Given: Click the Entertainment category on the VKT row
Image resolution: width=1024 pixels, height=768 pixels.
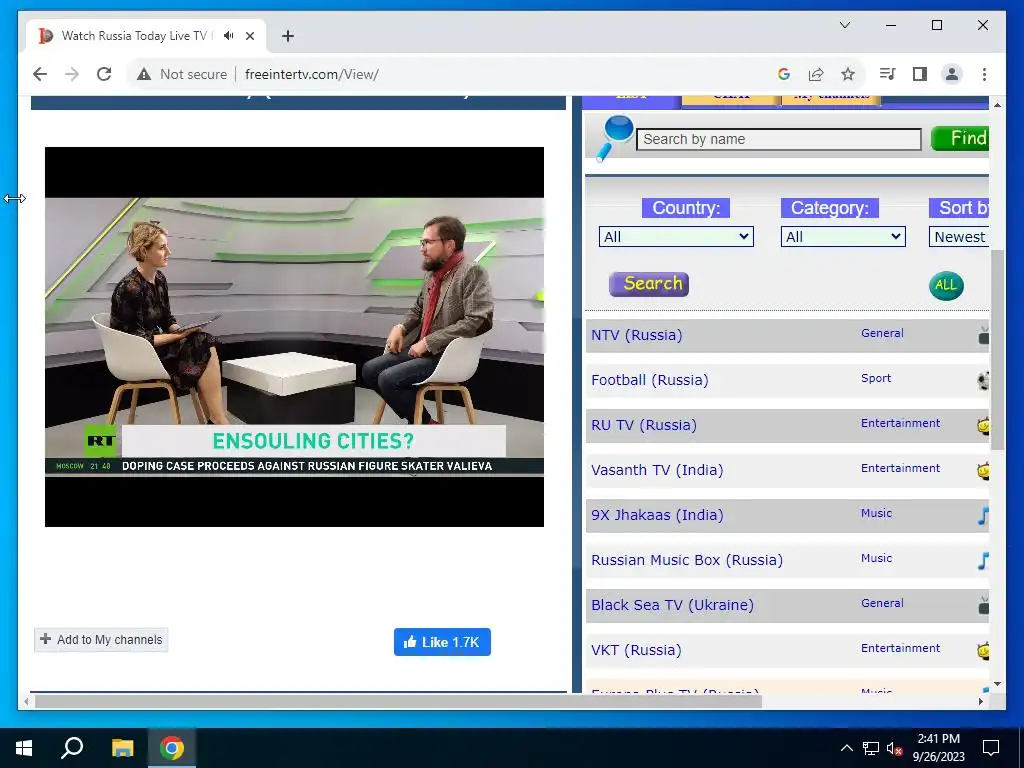Looking at the screenshot, I should tap(901, 648).
